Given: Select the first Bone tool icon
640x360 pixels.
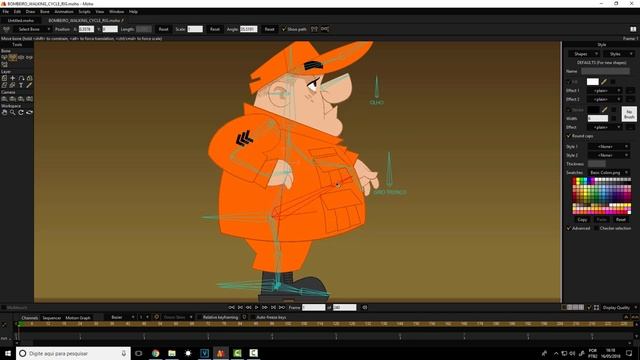Looking at the screenshot, I should (4, 58).
